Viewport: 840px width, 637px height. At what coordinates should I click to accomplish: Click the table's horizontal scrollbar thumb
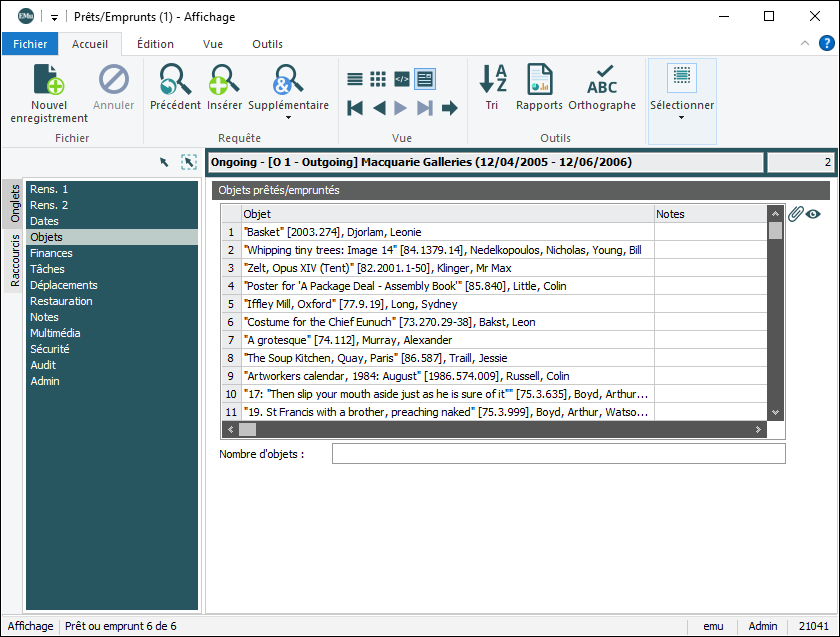(x=247, y=429)
